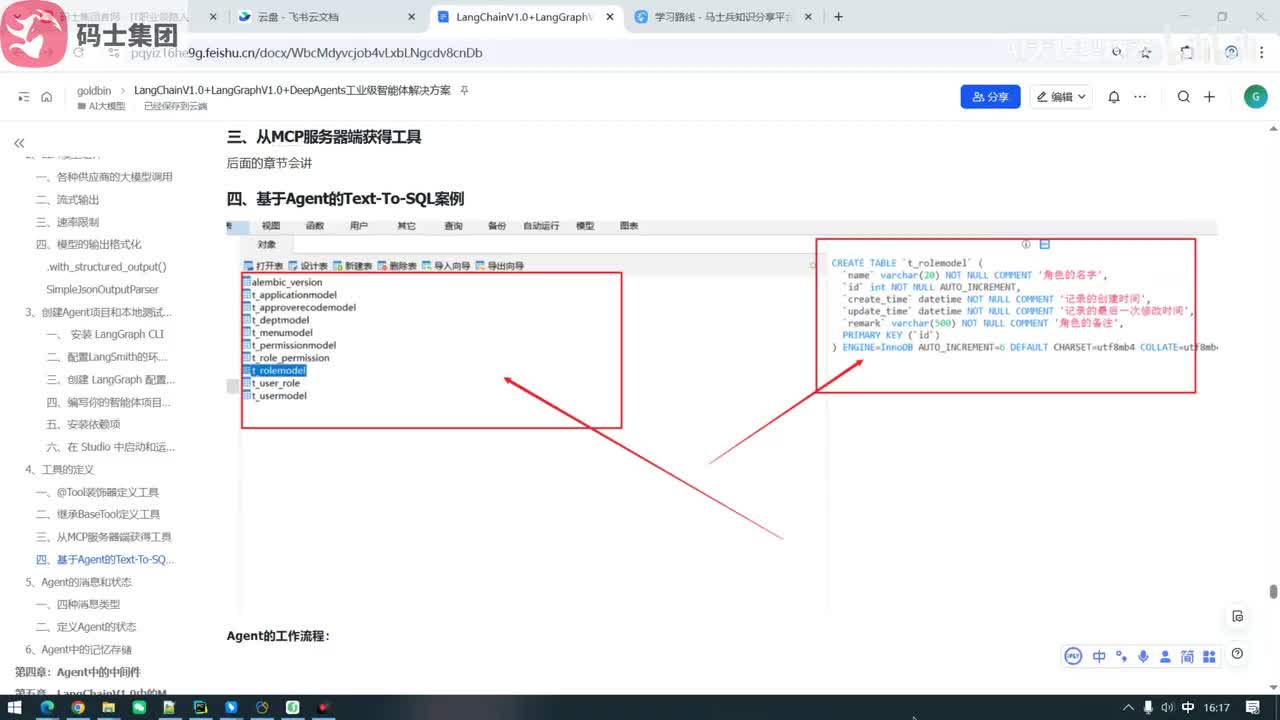Click the plus create-new icon in header
The image size is (1280, 720).
tap(1209, 97)
